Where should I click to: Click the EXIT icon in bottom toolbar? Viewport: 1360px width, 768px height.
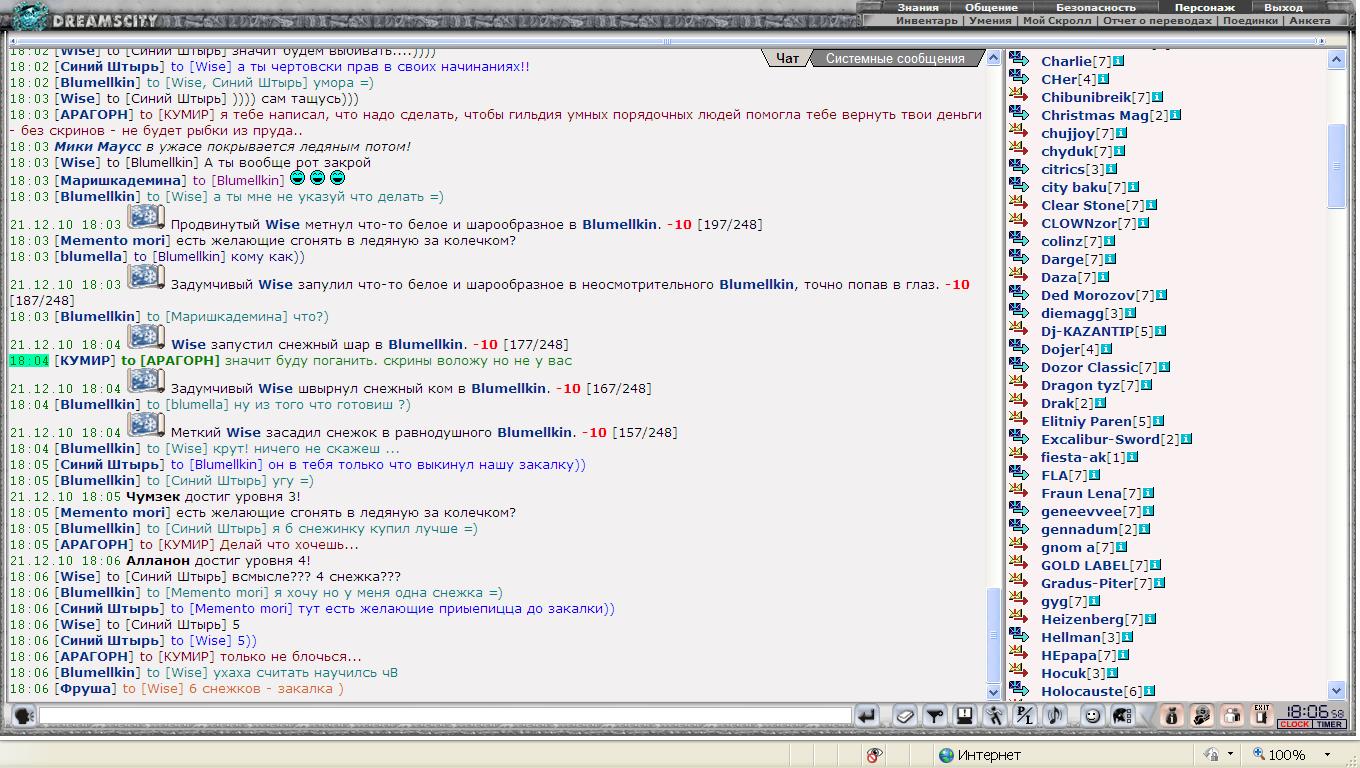1262,715
